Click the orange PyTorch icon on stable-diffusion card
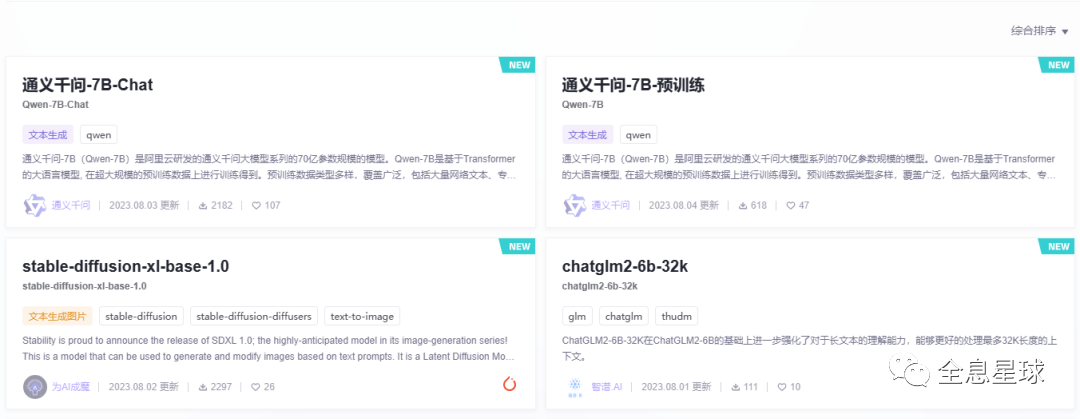 click(x=510, y=385)
